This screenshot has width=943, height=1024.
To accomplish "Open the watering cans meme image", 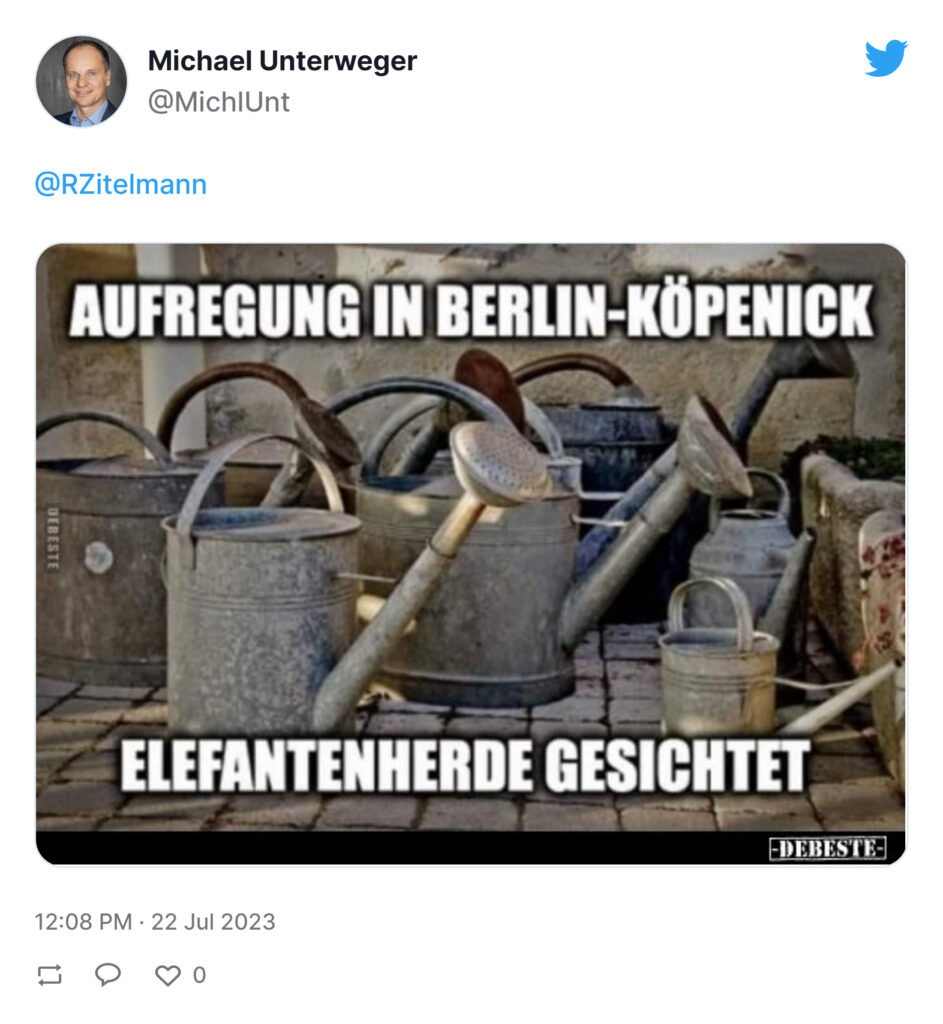I will click(470, 554).
